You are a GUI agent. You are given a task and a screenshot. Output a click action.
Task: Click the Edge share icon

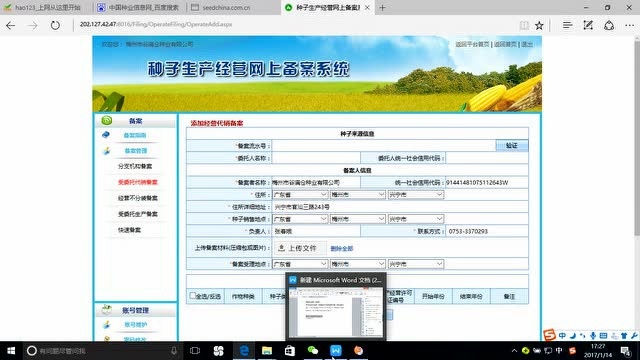pyautogui.click(x=609, y=25)
